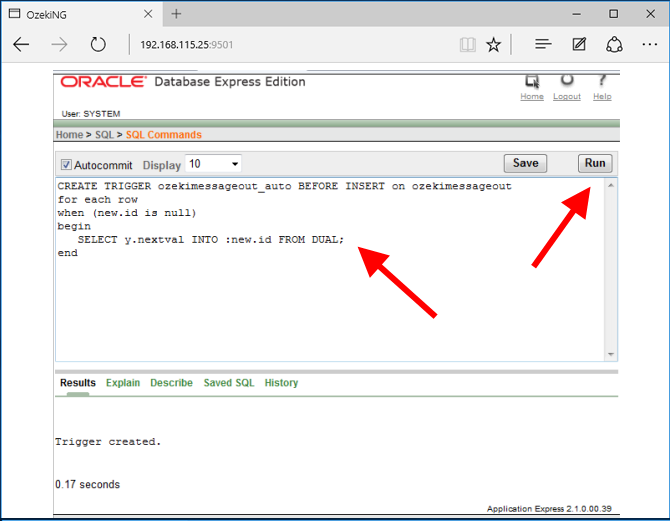This screenshot has width=670, height=521.
Task: Click the browser forward arrow
Action: [59, 44]
